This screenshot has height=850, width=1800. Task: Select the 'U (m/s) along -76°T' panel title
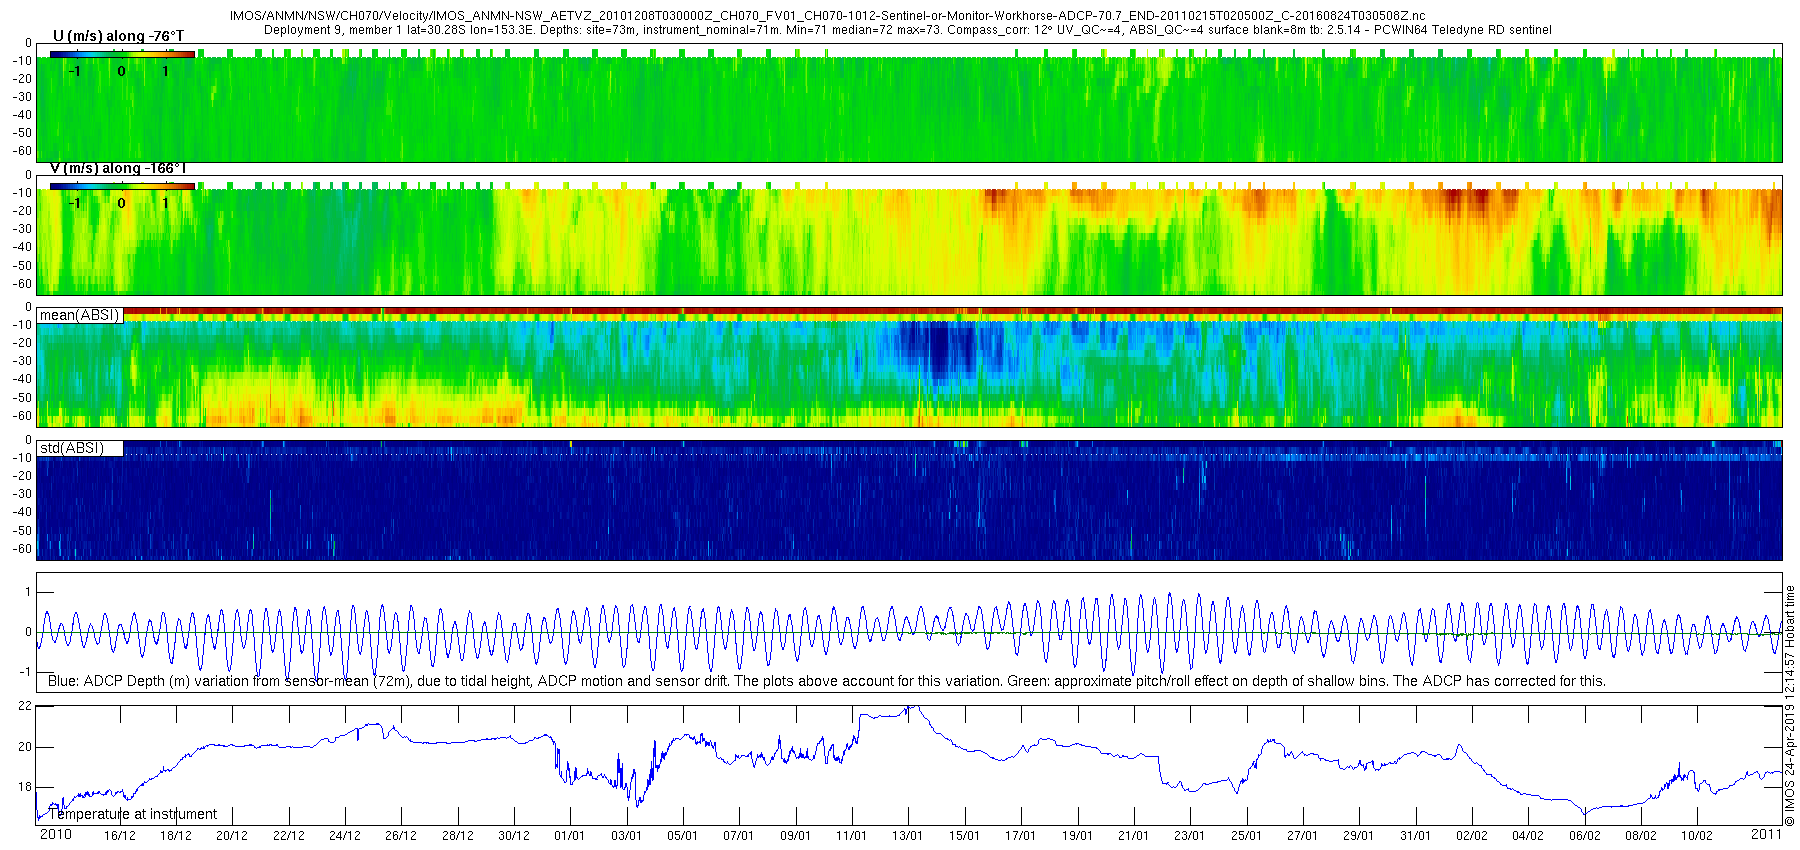[118, 36]
